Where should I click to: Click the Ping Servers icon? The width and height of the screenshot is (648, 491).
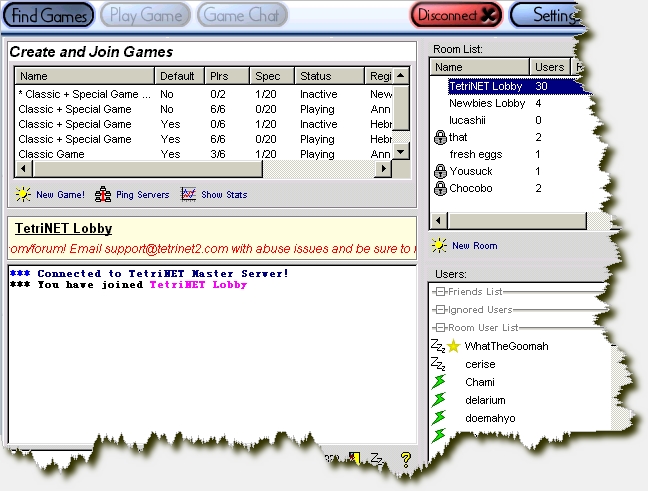pyautogui.click(x=103, y=194)
